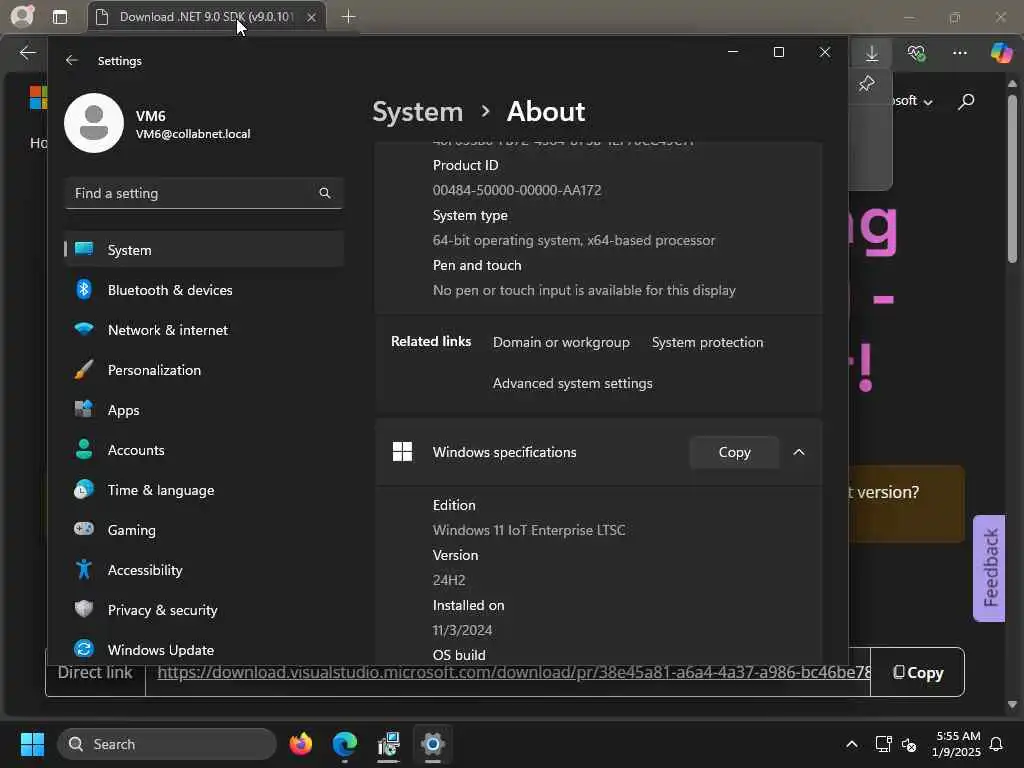The image size is (1024, 768).
Task: Click the Wi-Fi network icon in sidebar
Action: 84,328
